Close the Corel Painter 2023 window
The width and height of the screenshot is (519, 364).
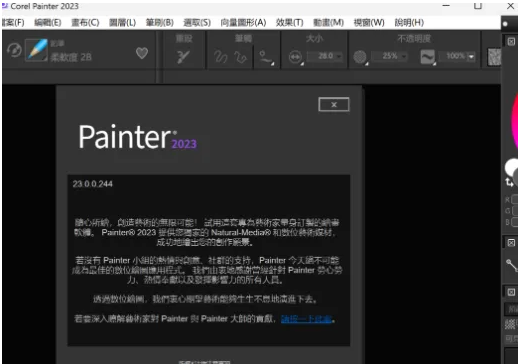(x=510, y=6)
